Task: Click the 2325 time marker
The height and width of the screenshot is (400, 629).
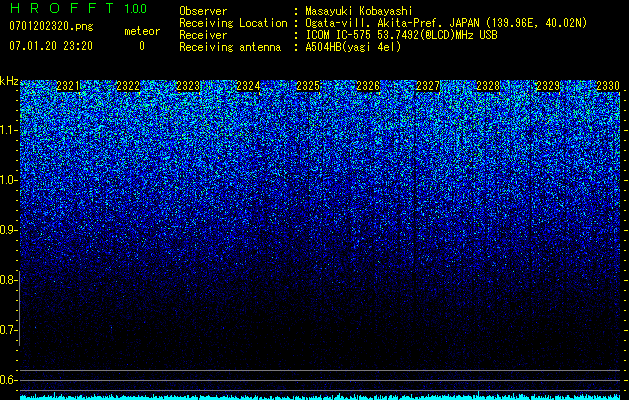Action: pyautogui.click(x=308, y=86)
